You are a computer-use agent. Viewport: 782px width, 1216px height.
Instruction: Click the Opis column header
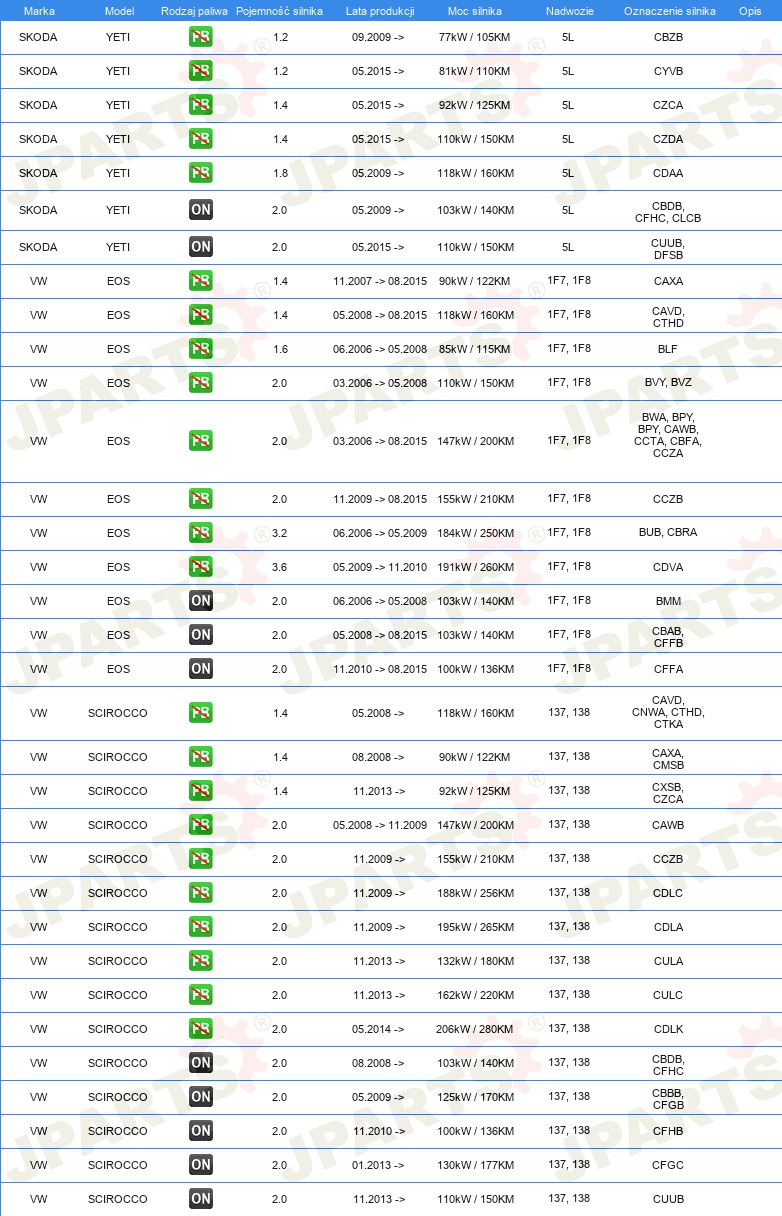tap(749, 10)
